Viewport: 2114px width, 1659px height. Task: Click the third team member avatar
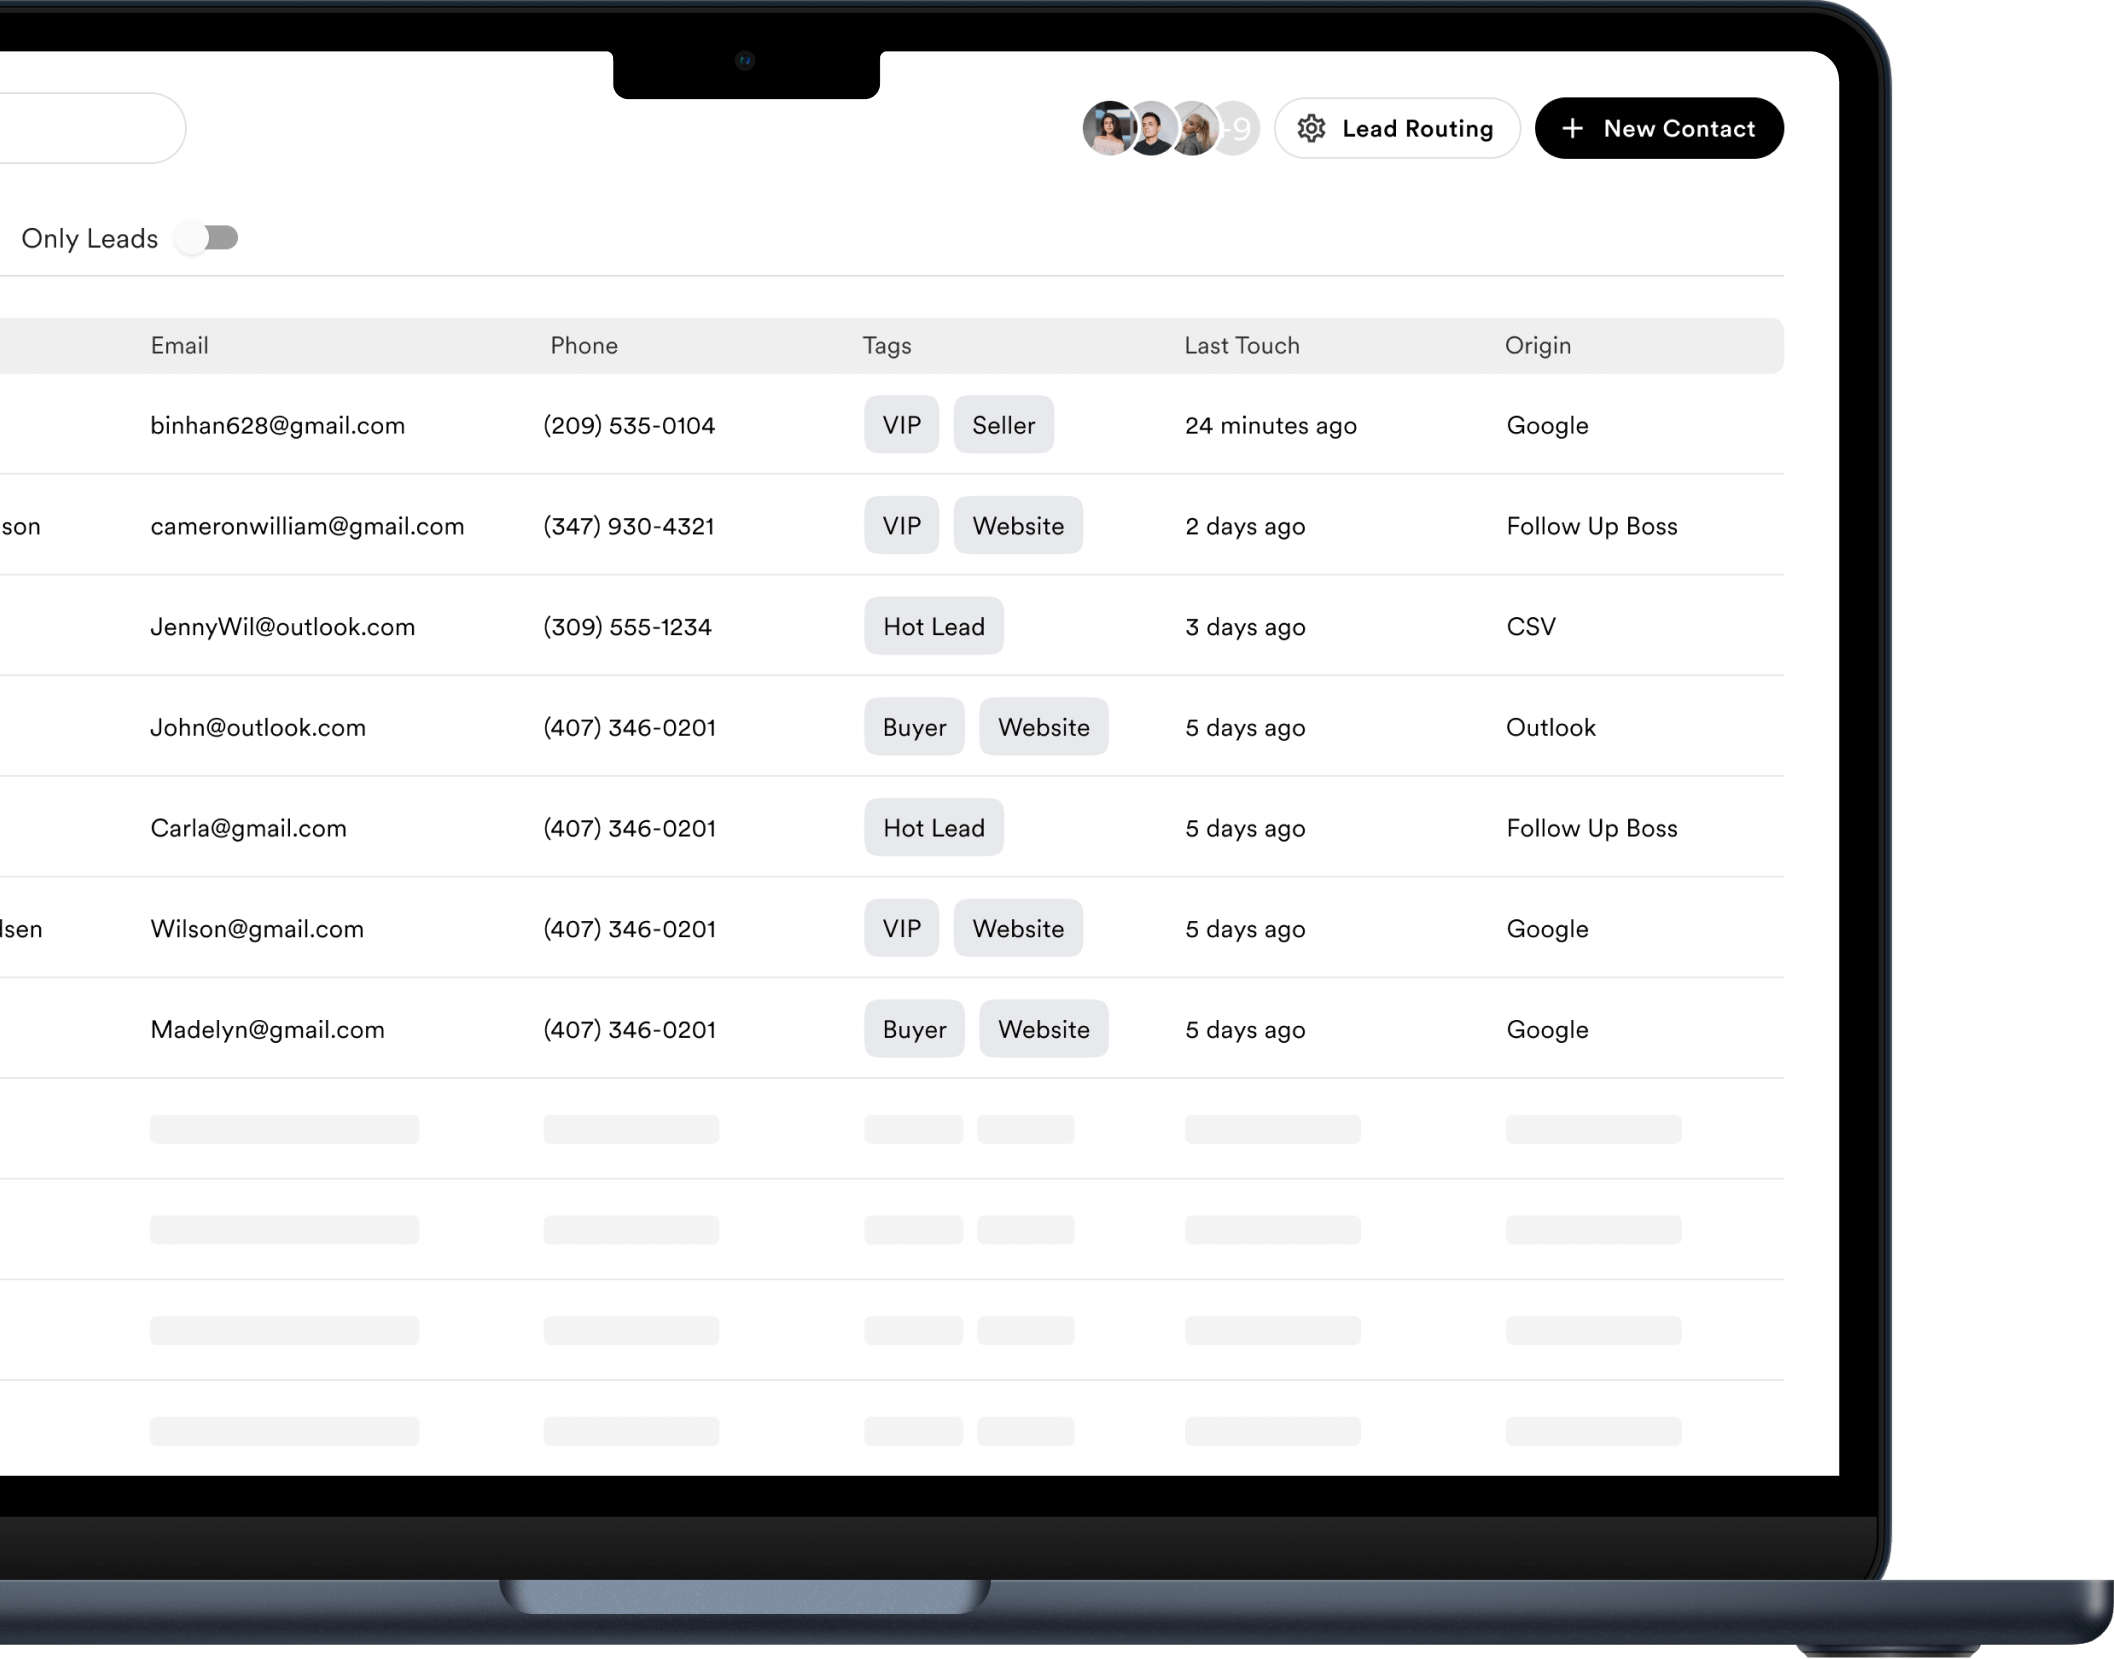[x=1193, y=129]
